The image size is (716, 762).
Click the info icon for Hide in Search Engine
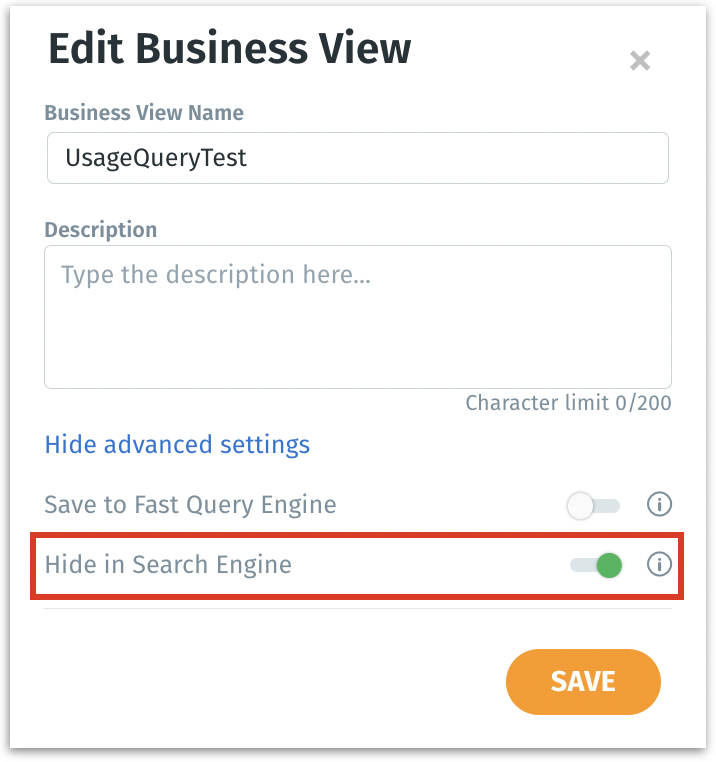point(659,565)
